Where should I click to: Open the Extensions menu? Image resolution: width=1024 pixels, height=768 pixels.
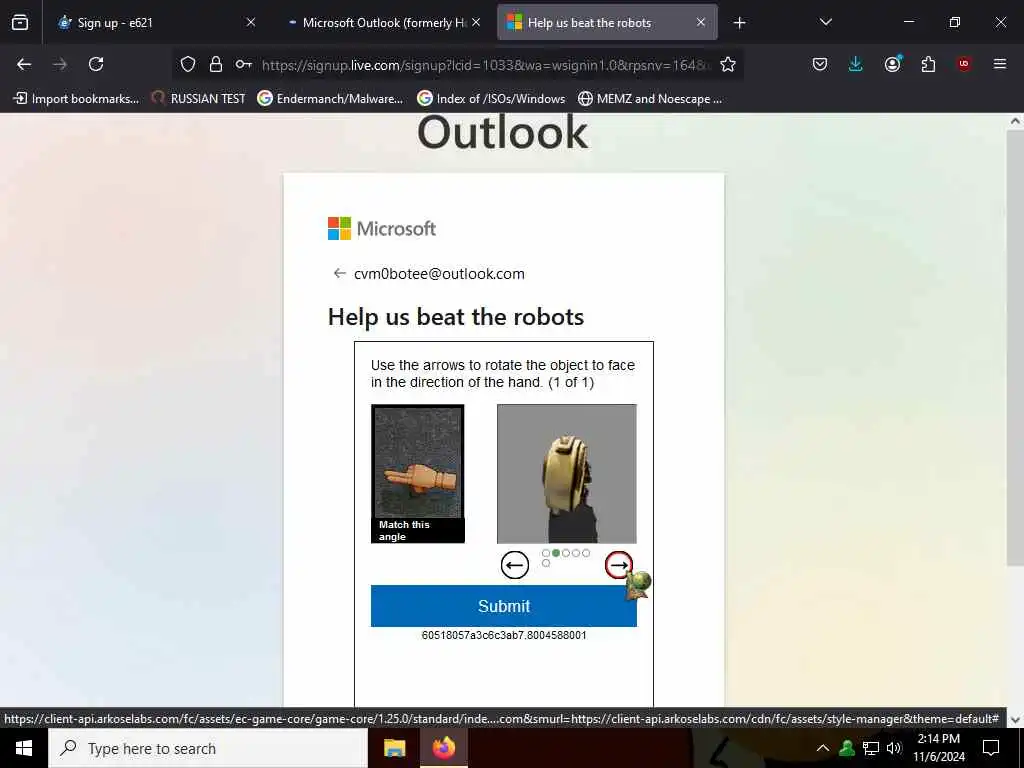coord(928,64)
